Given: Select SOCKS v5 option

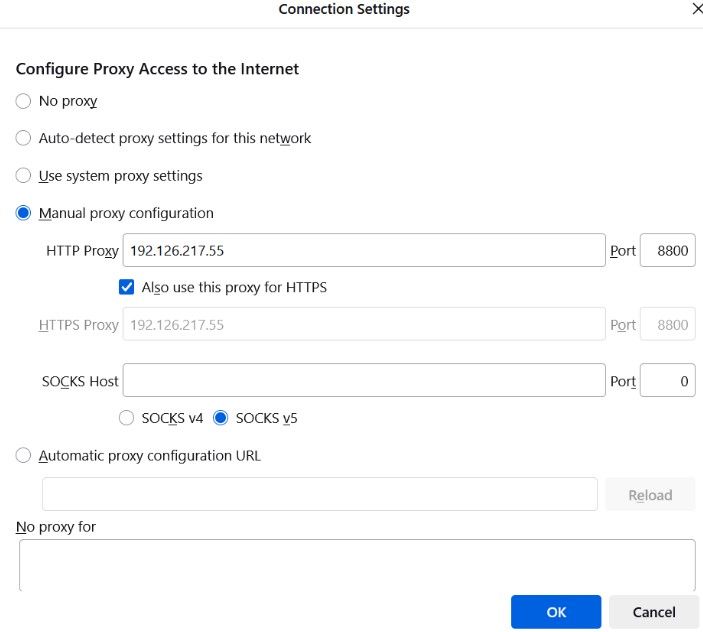Looking at the screenshot, I should click(221, 418).
